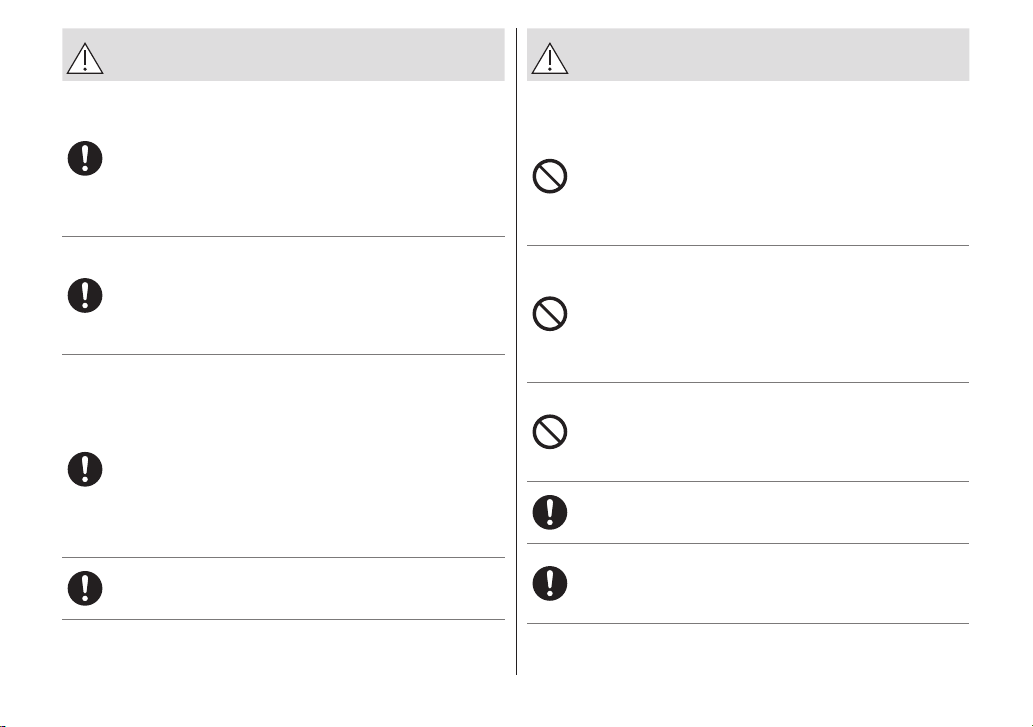
Task: Select the second mandatory exclamation icon, left column
Action: pyautogui.click(x=85, y=296)
